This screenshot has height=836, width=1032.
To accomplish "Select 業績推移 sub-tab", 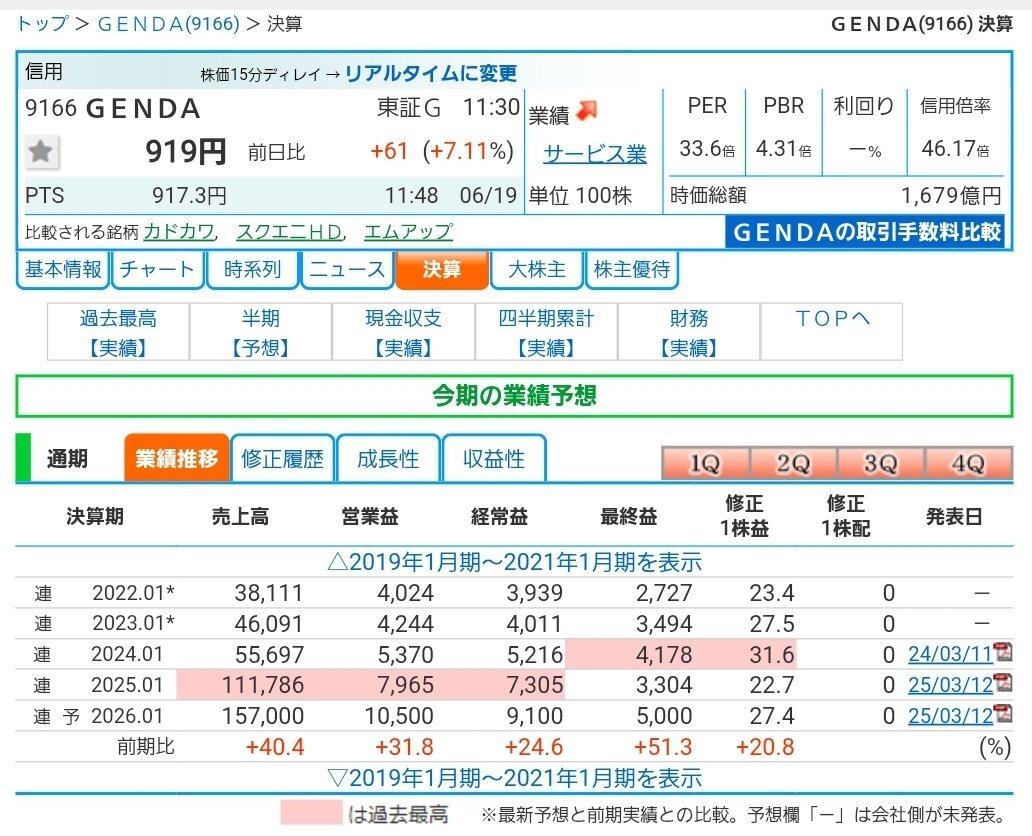I will pos(176,458).
